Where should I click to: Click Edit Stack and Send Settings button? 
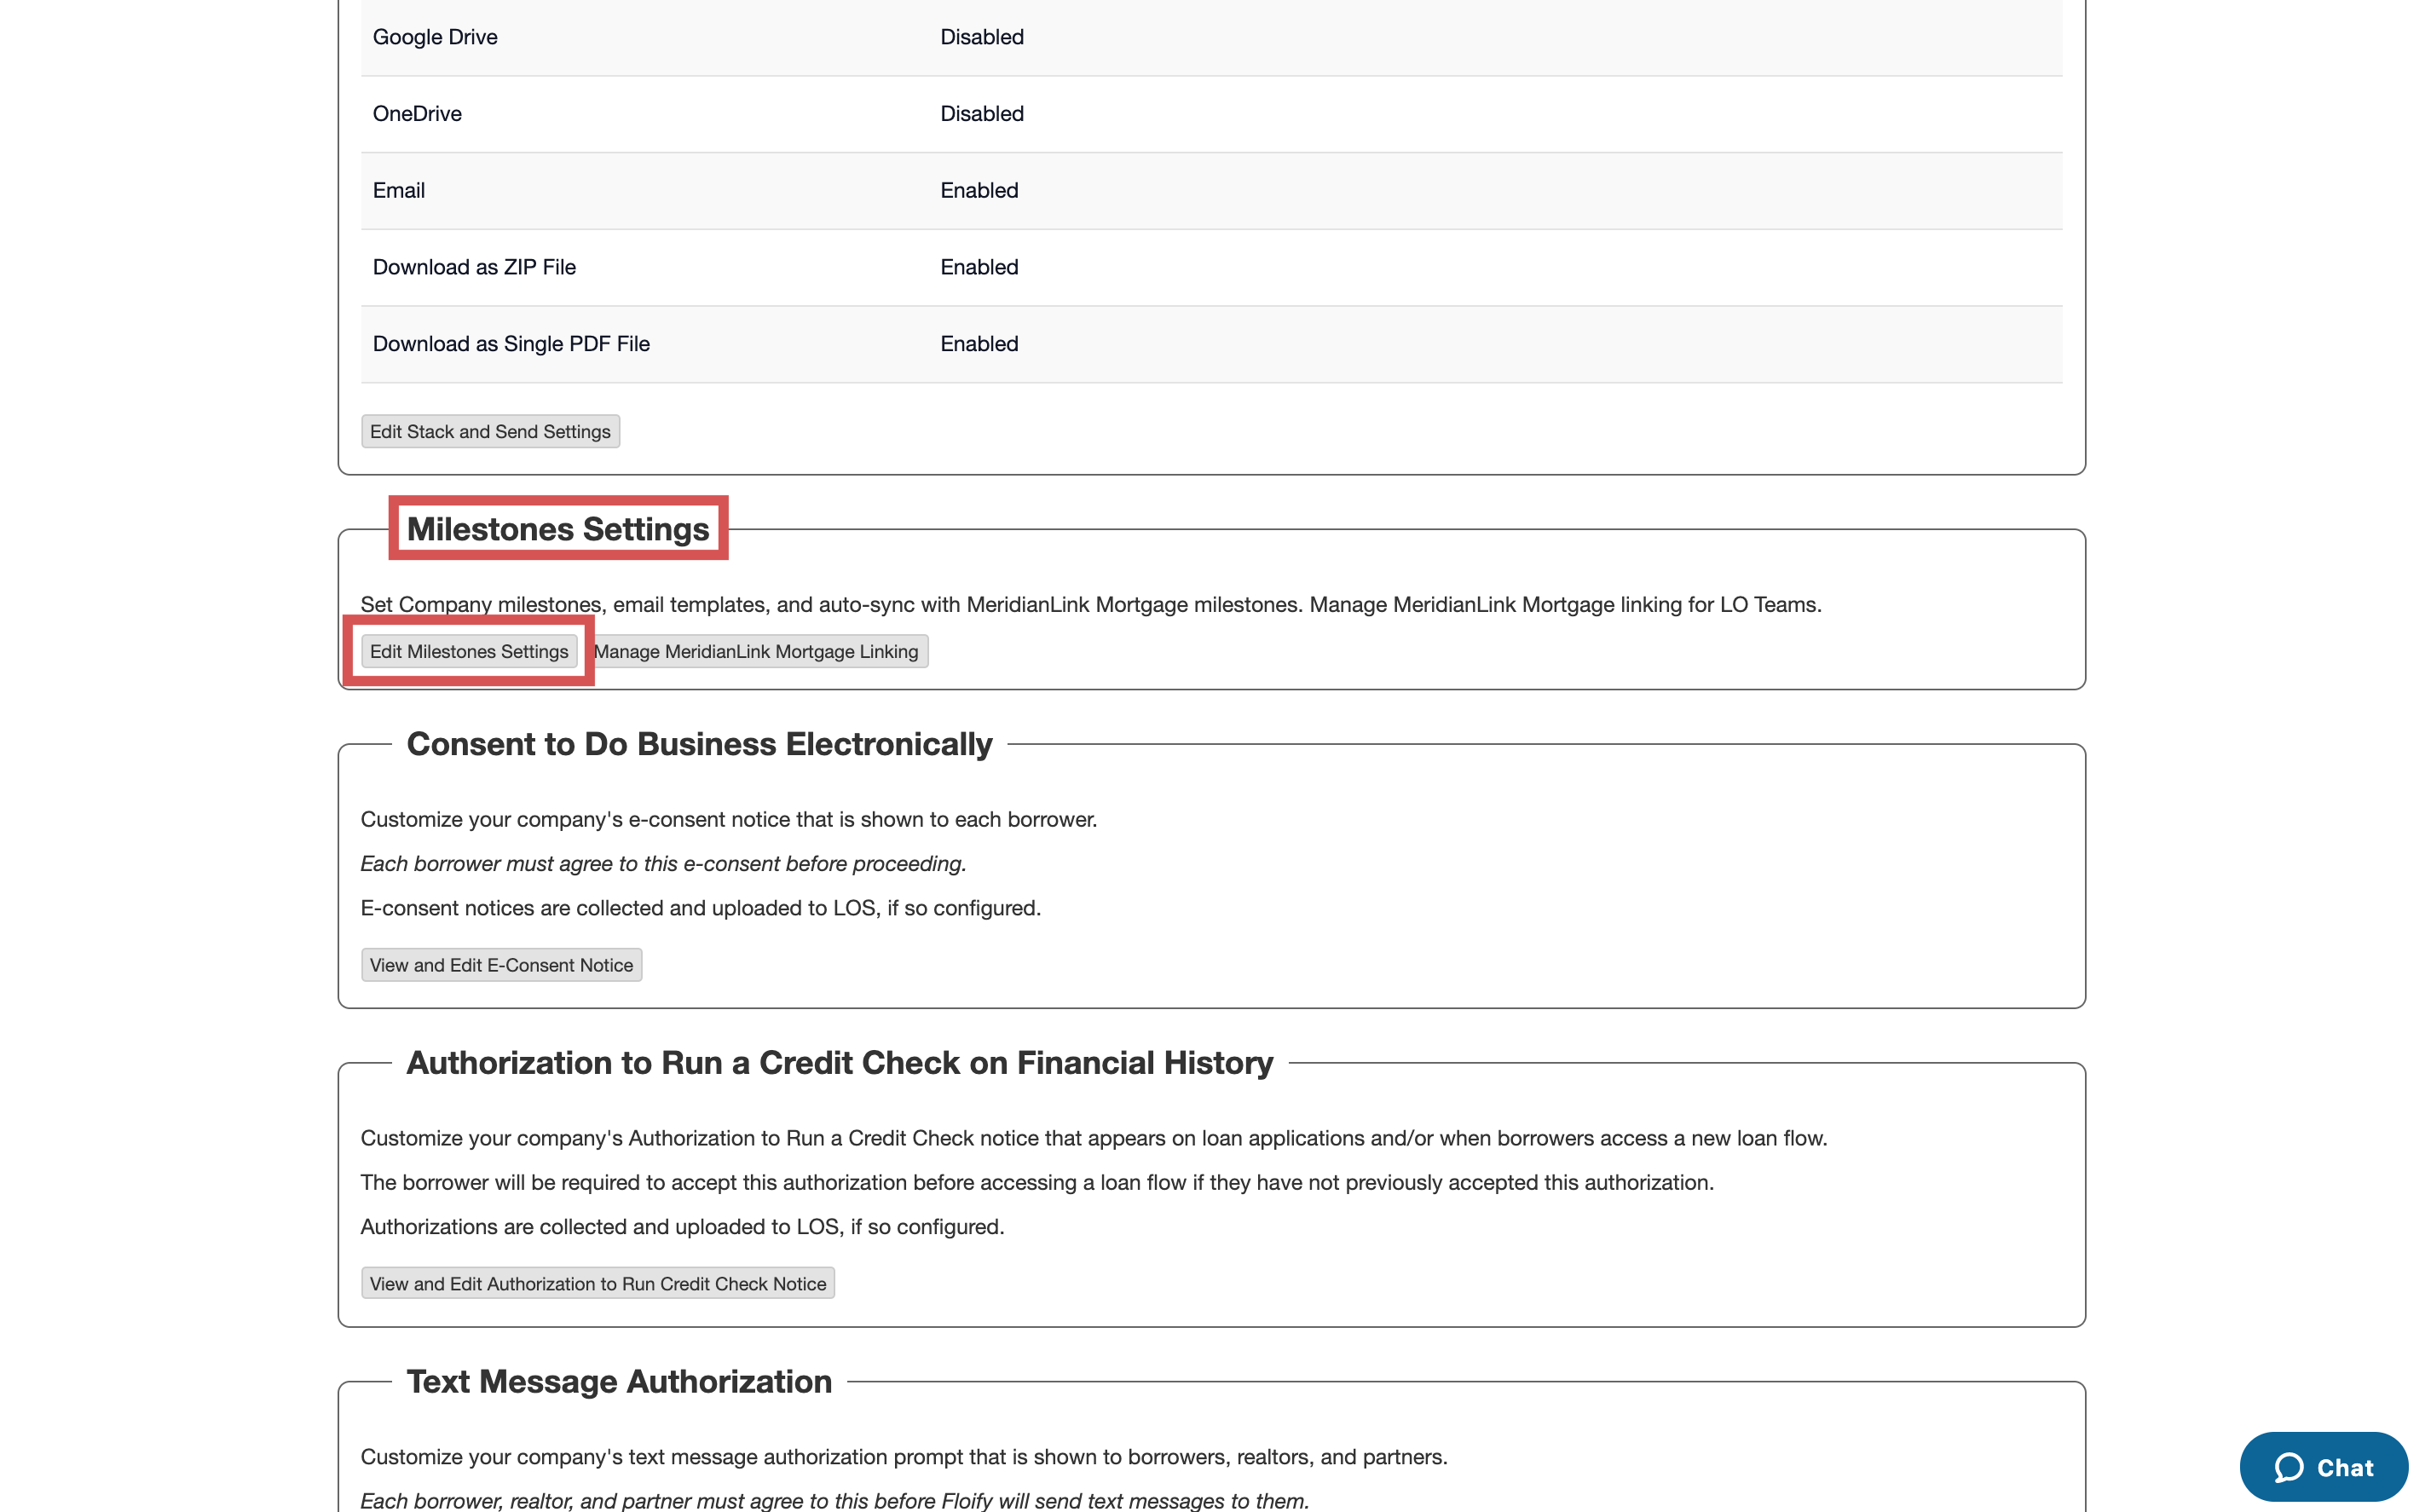pyautogui.click(x=490, y=431)
